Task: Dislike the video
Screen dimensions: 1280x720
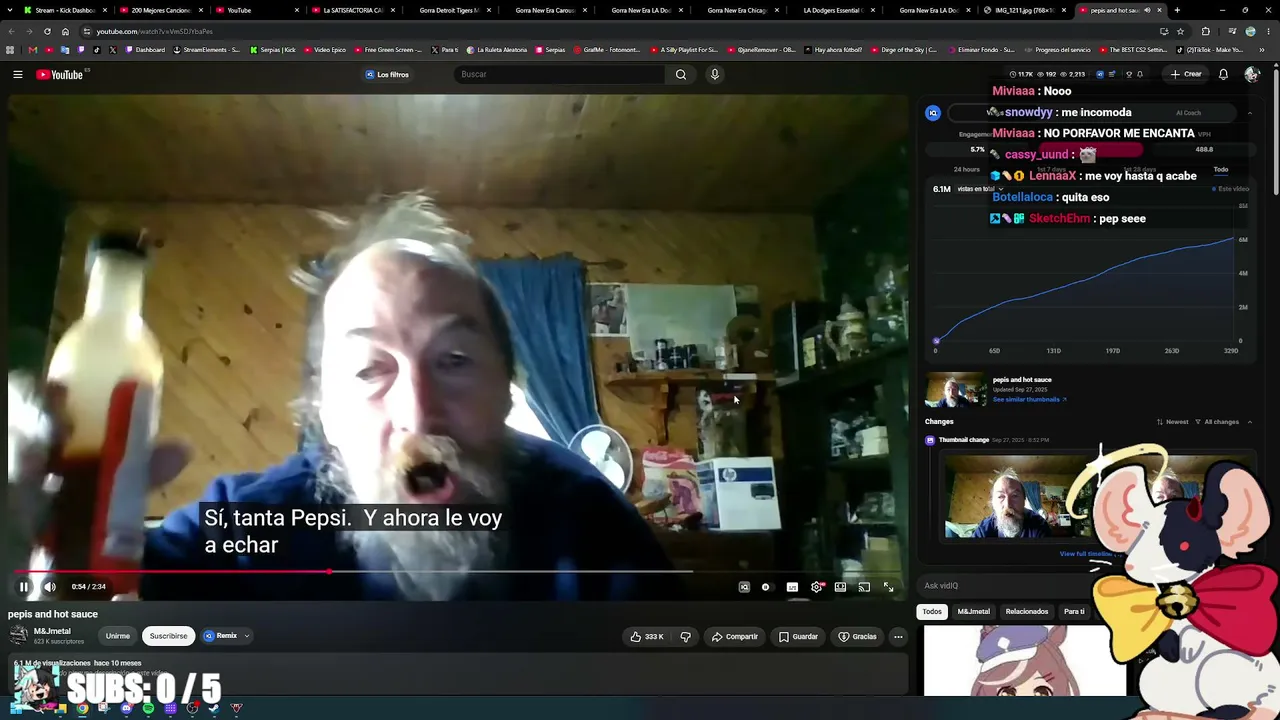Action: (685, 636)
